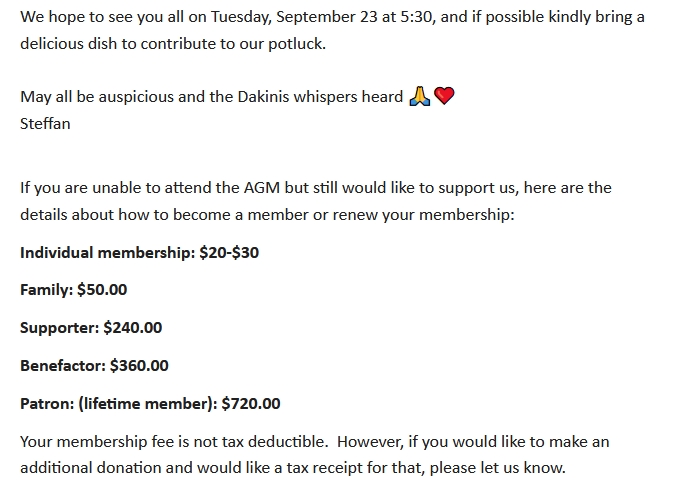Click the Supporter $240.00 line
Screen dimensions: 688x496
pyautogui.click(x=90, y=328)
